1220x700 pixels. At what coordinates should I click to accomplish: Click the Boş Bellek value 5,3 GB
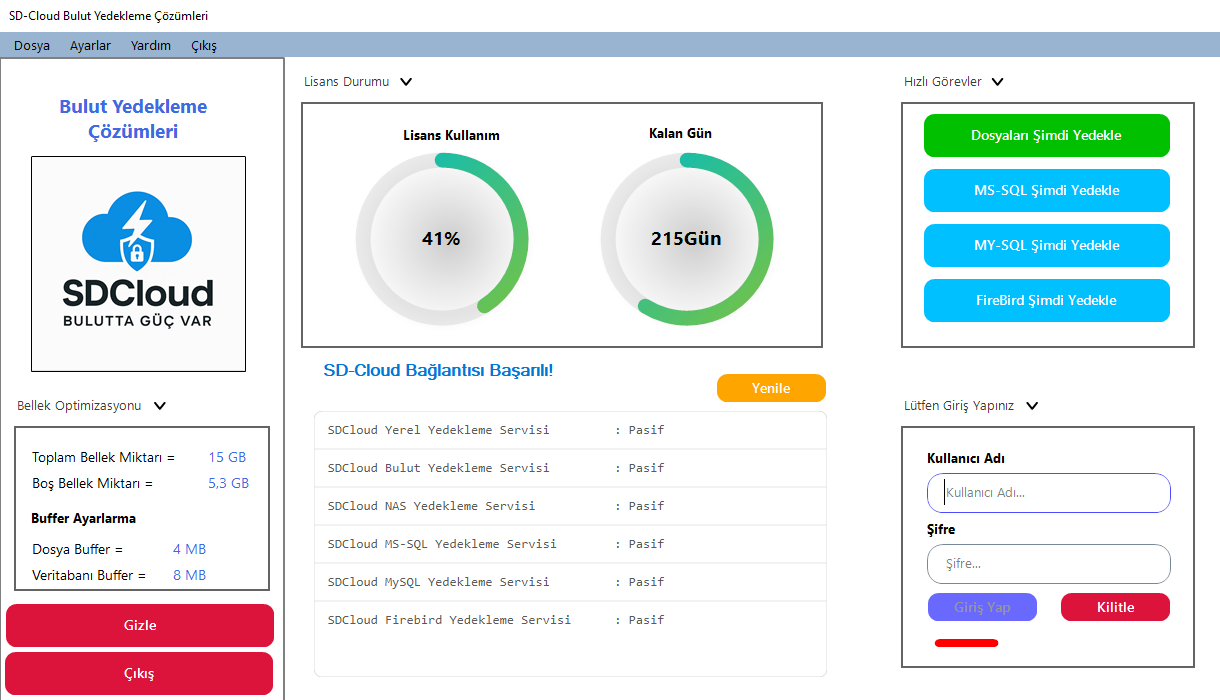coord(228,484)
